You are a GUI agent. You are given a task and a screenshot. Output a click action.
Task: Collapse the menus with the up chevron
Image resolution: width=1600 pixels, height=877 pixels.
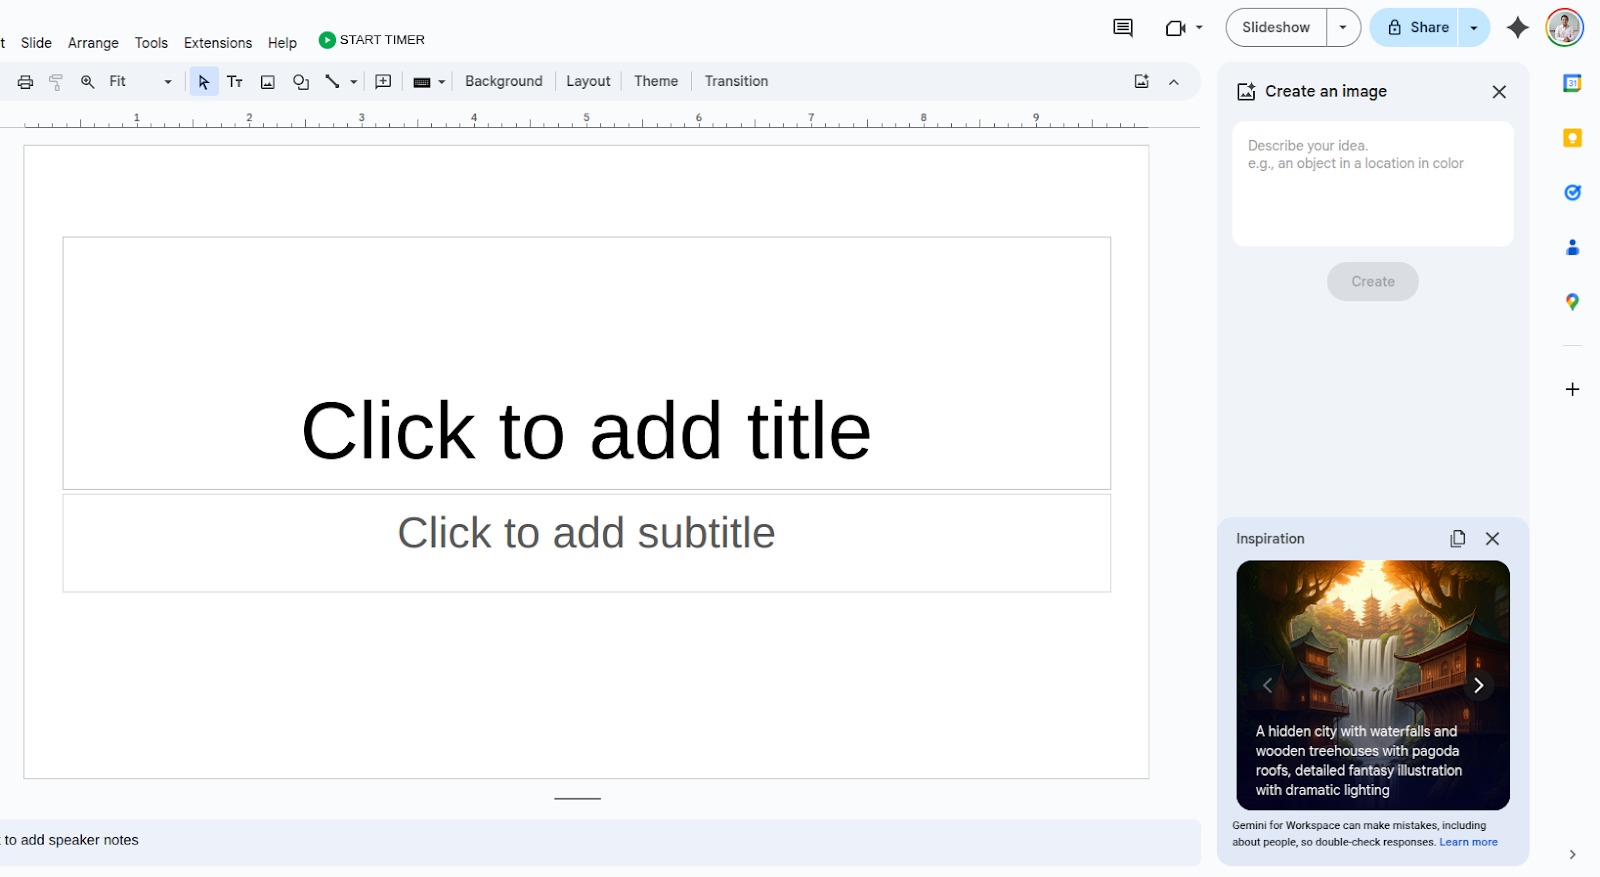tap(1174, 82)
